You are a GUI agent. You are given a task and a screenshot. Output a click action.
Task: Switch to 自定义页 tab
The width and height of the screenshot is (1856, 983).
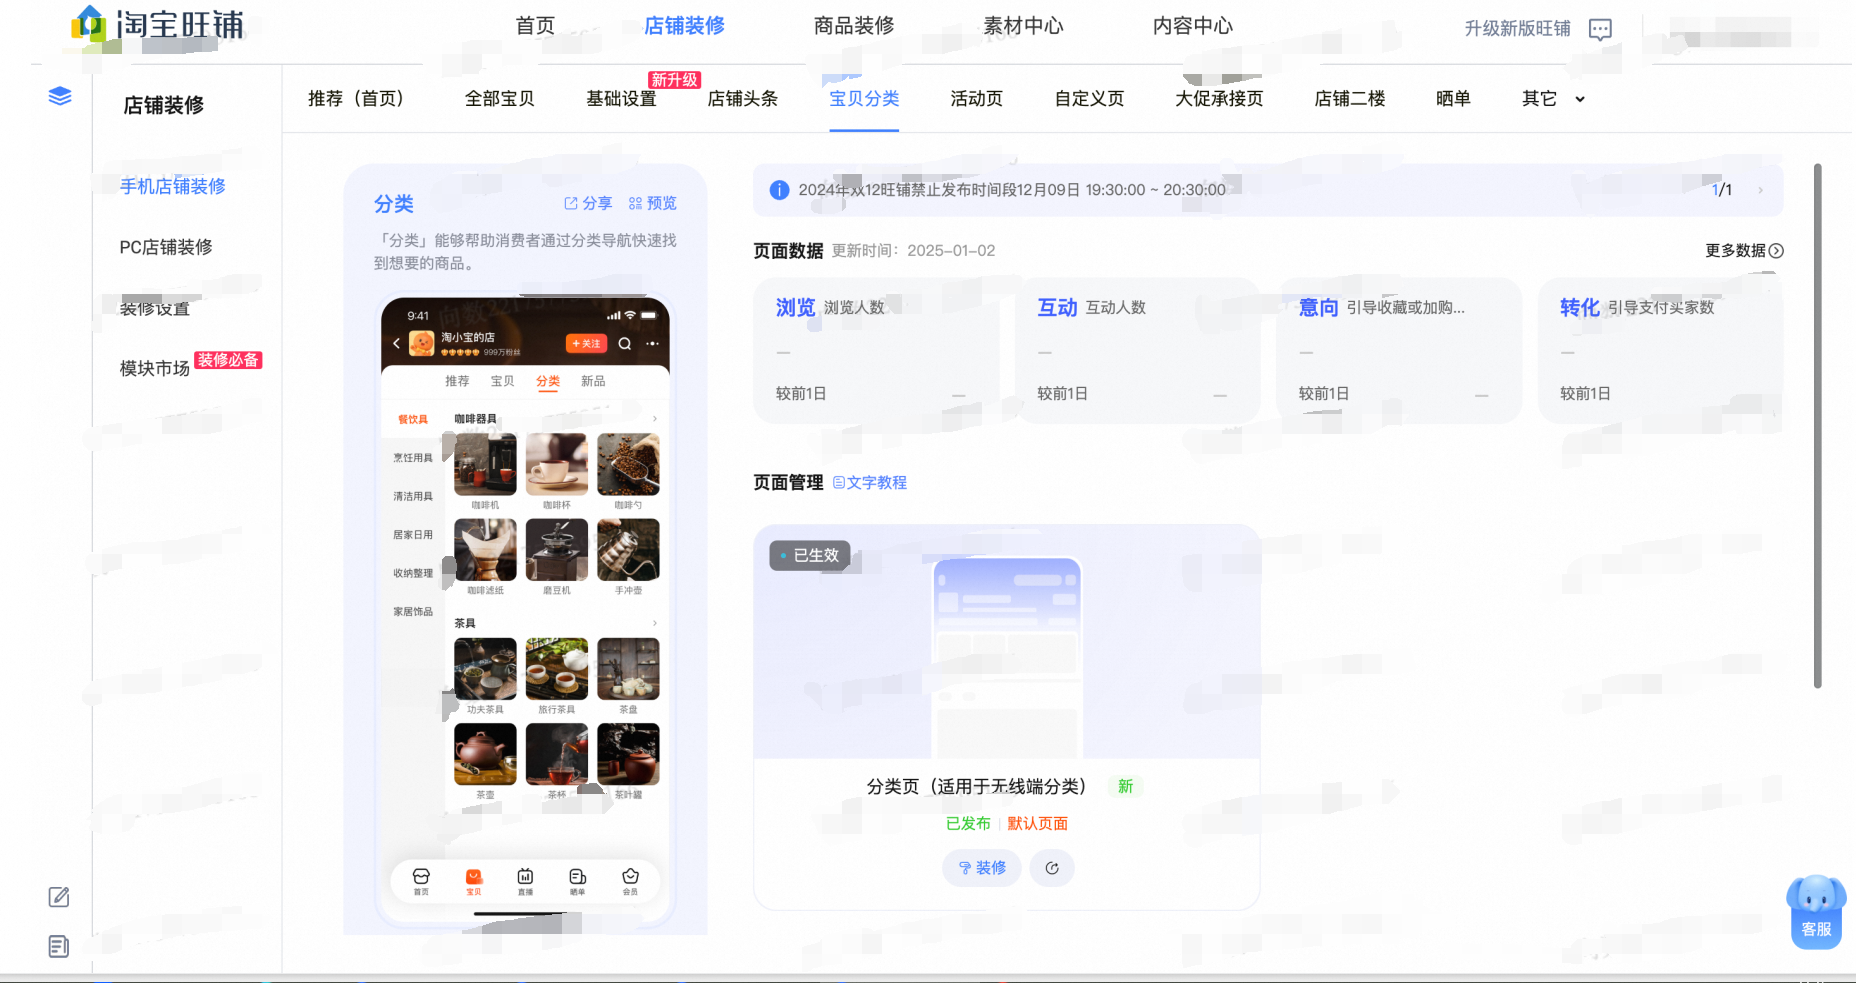[1089, 99]
